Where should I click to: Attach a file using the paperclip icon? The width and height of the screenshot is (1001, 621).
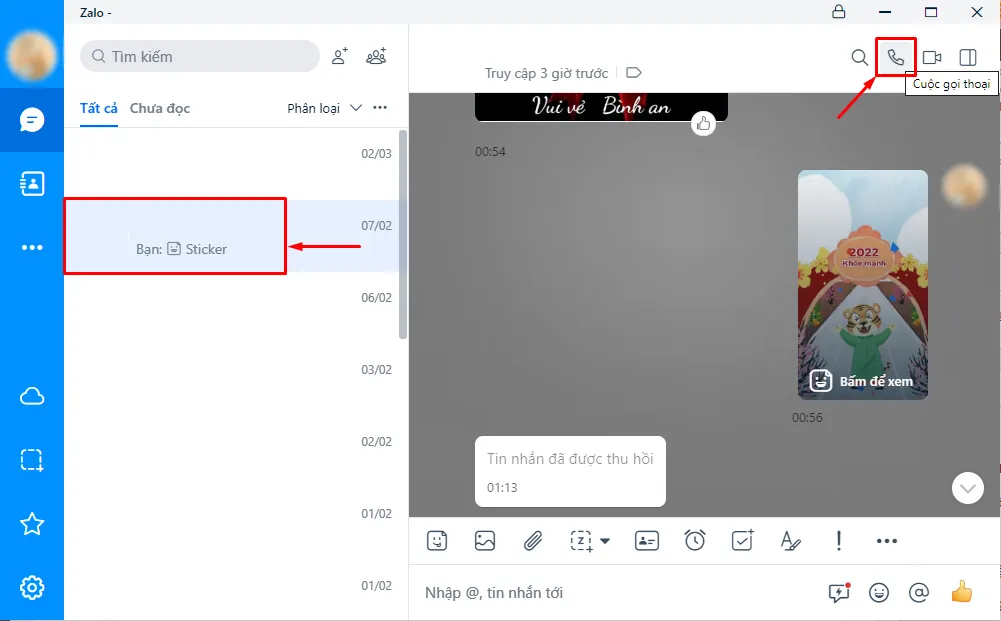tap(533, 541)
